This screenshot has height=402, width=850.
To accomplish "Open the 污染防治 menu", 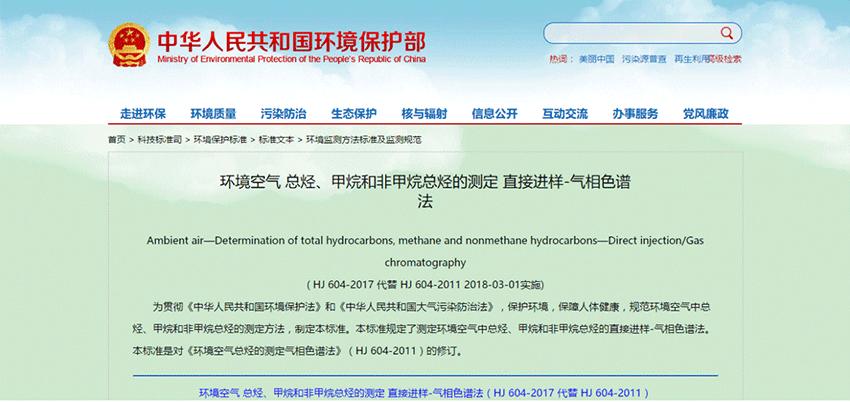I will pyautogui.click(x=284, y=114).
